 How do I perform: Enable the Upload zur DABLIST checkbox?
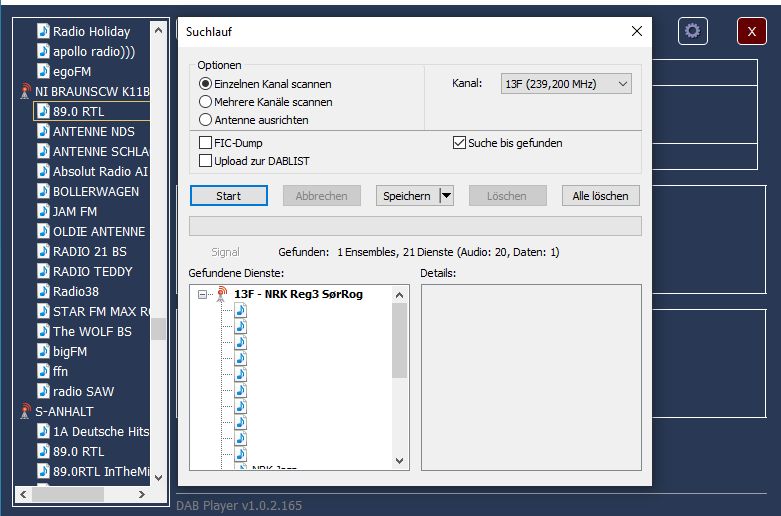206,160
